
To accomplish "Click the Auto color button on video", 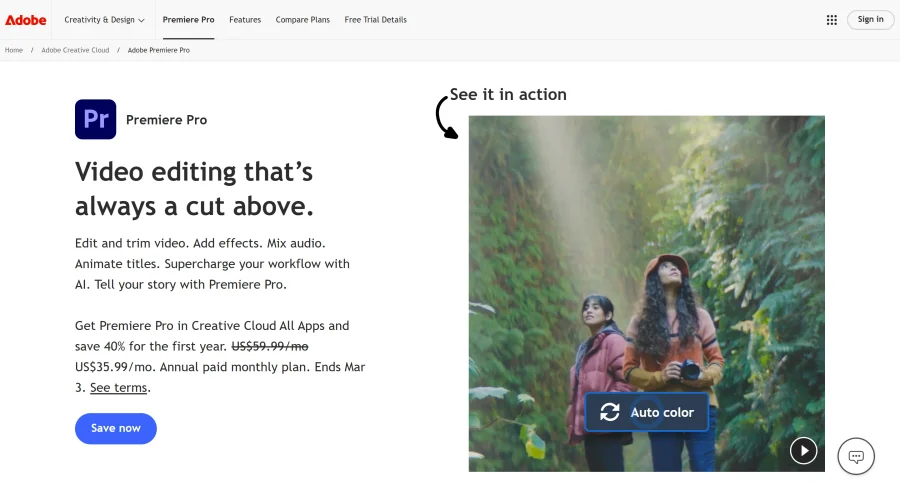I will tap(646, 412).
